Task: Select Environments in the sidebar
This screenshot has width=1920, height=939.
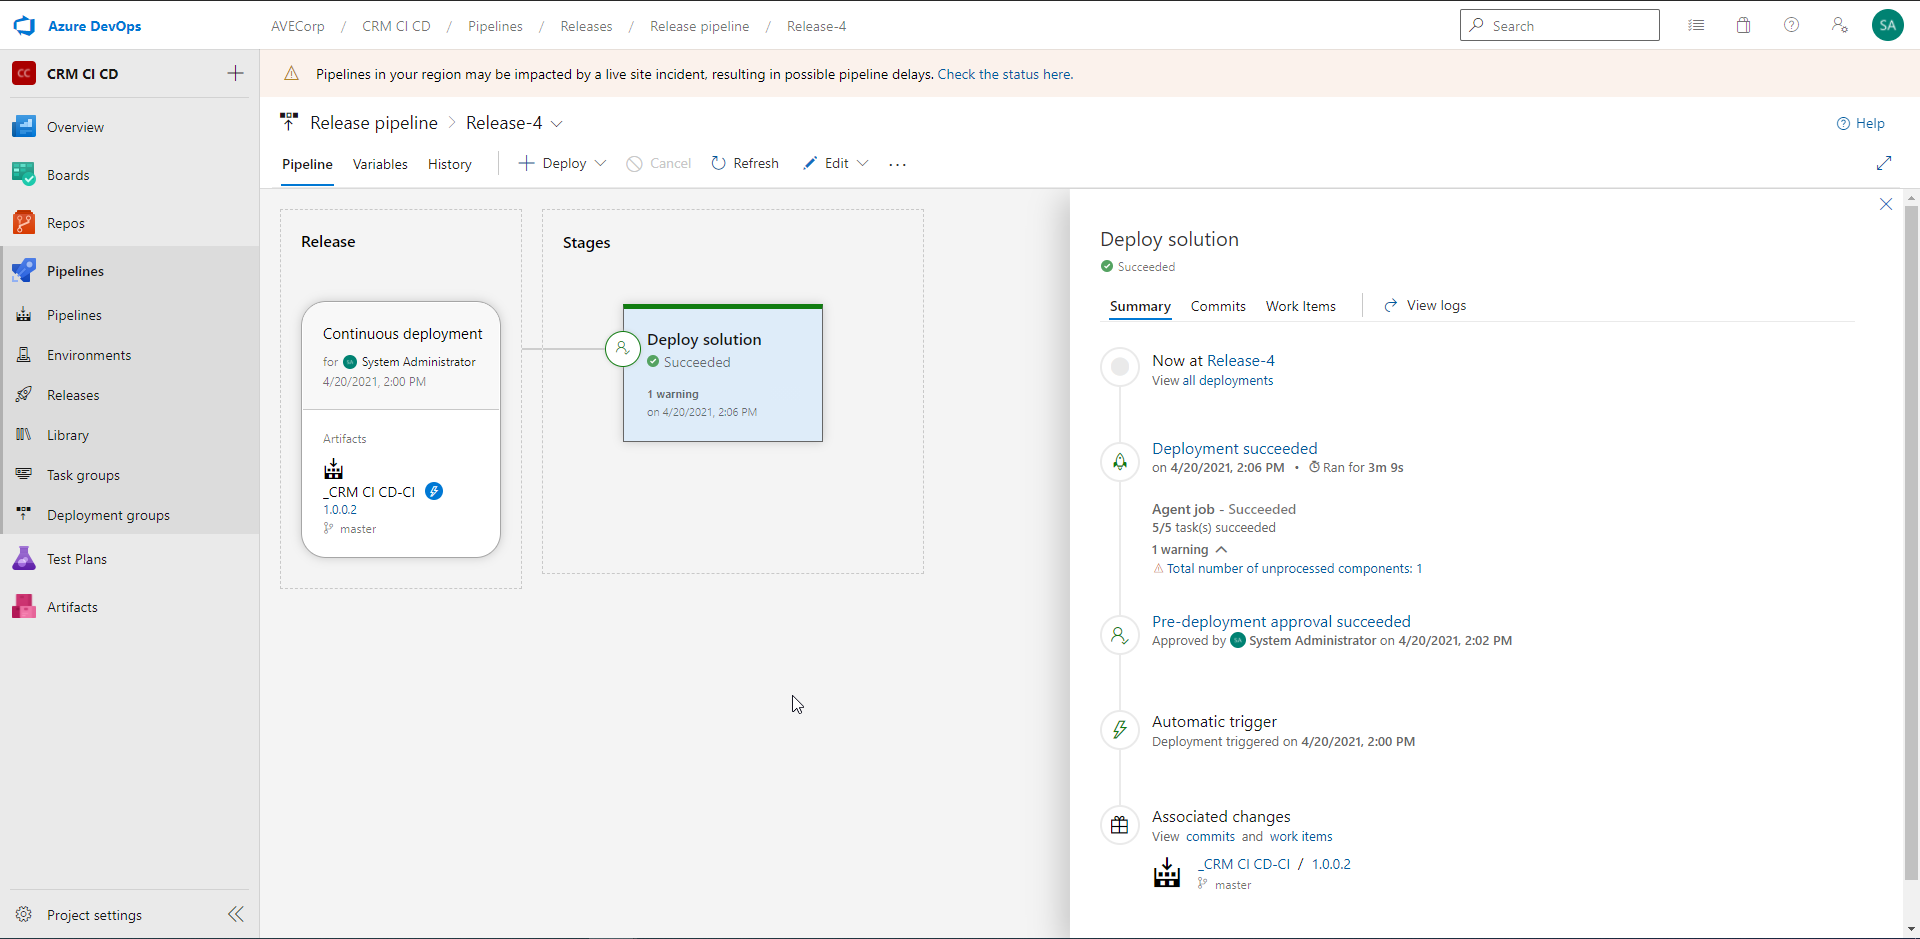Action: 90,354
